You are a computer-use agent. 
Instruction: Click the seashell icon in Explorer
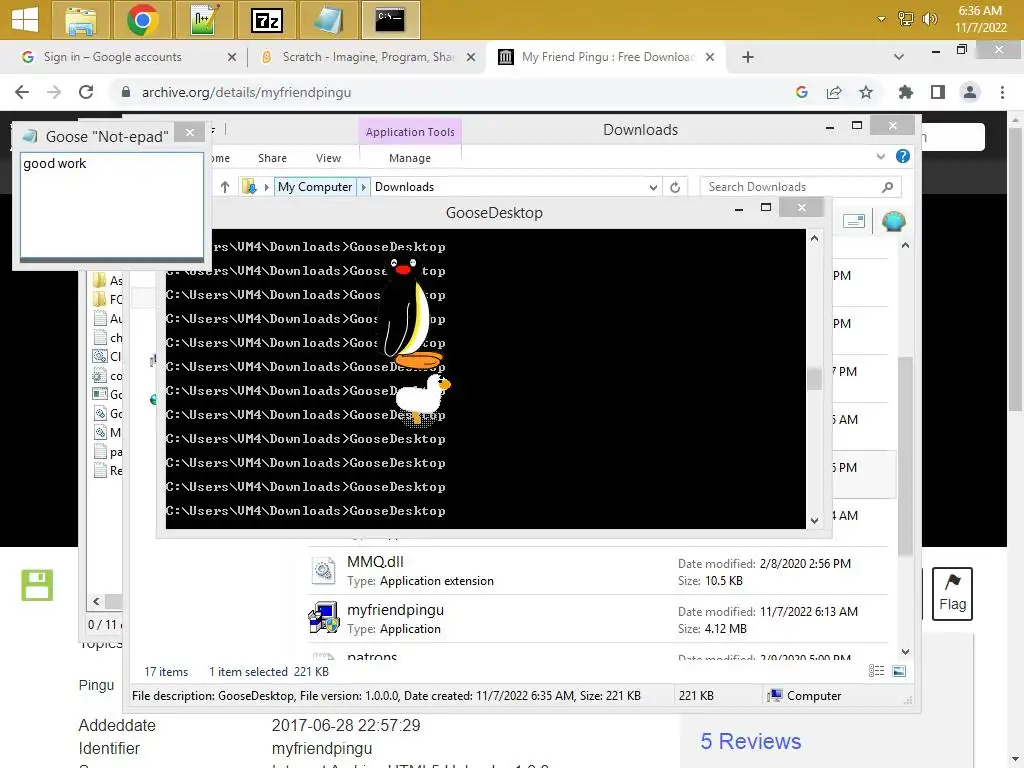click(x=893, y=221)
